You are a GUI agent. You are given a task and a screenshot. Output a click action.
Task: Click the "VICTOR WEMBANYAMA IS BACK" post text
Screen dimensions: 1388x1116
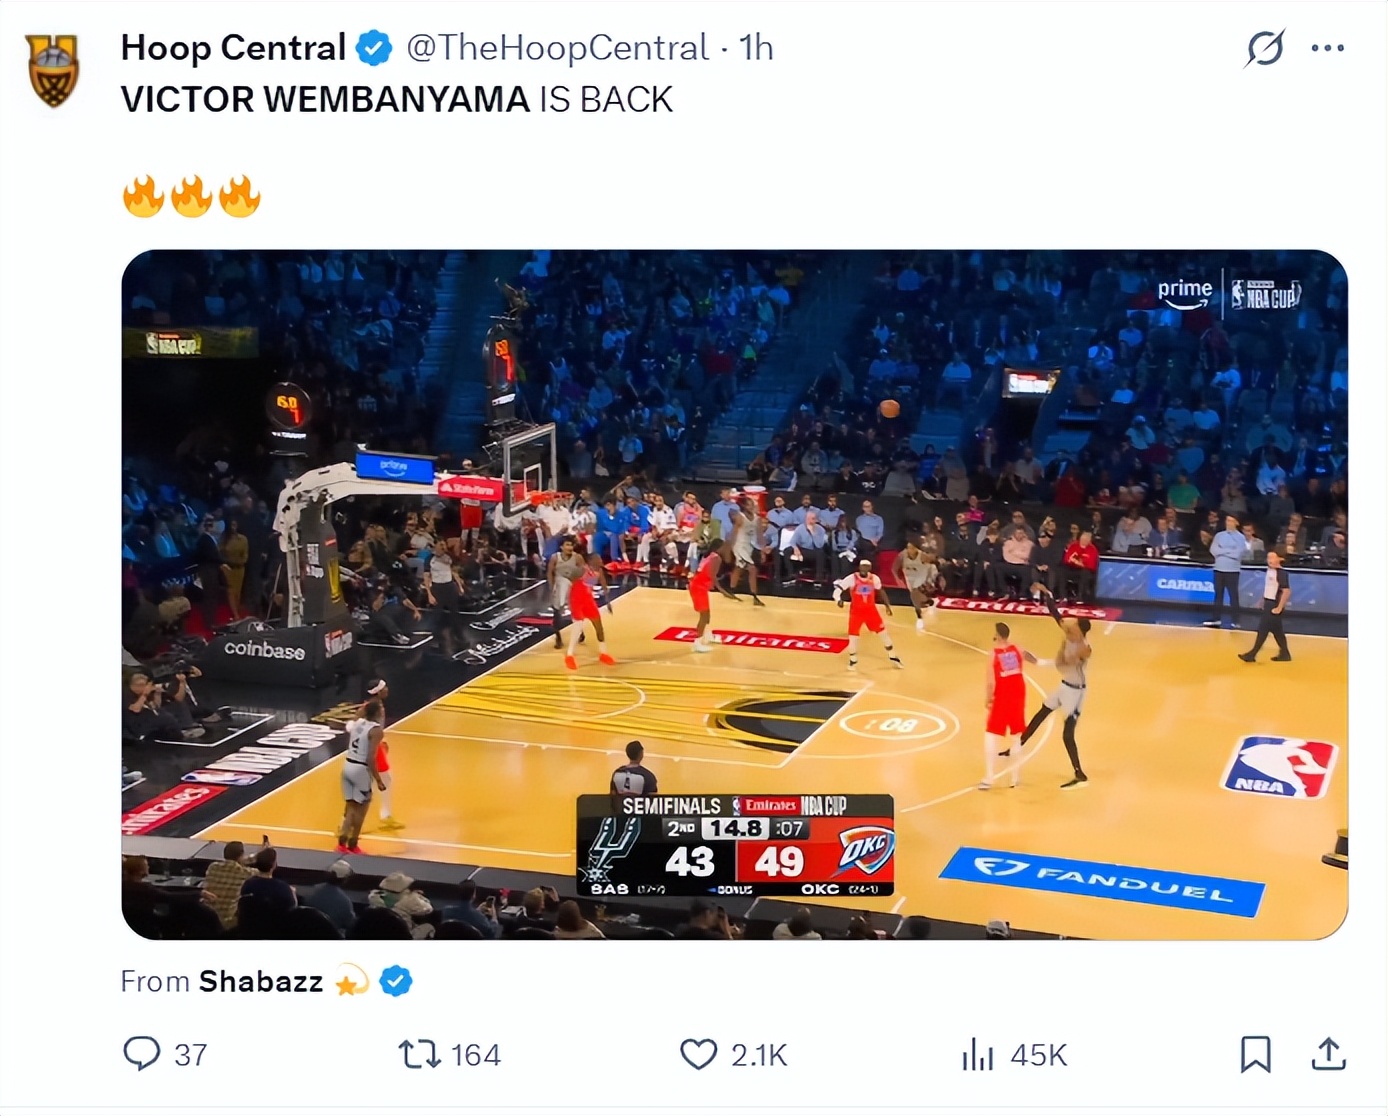point(396,100)
